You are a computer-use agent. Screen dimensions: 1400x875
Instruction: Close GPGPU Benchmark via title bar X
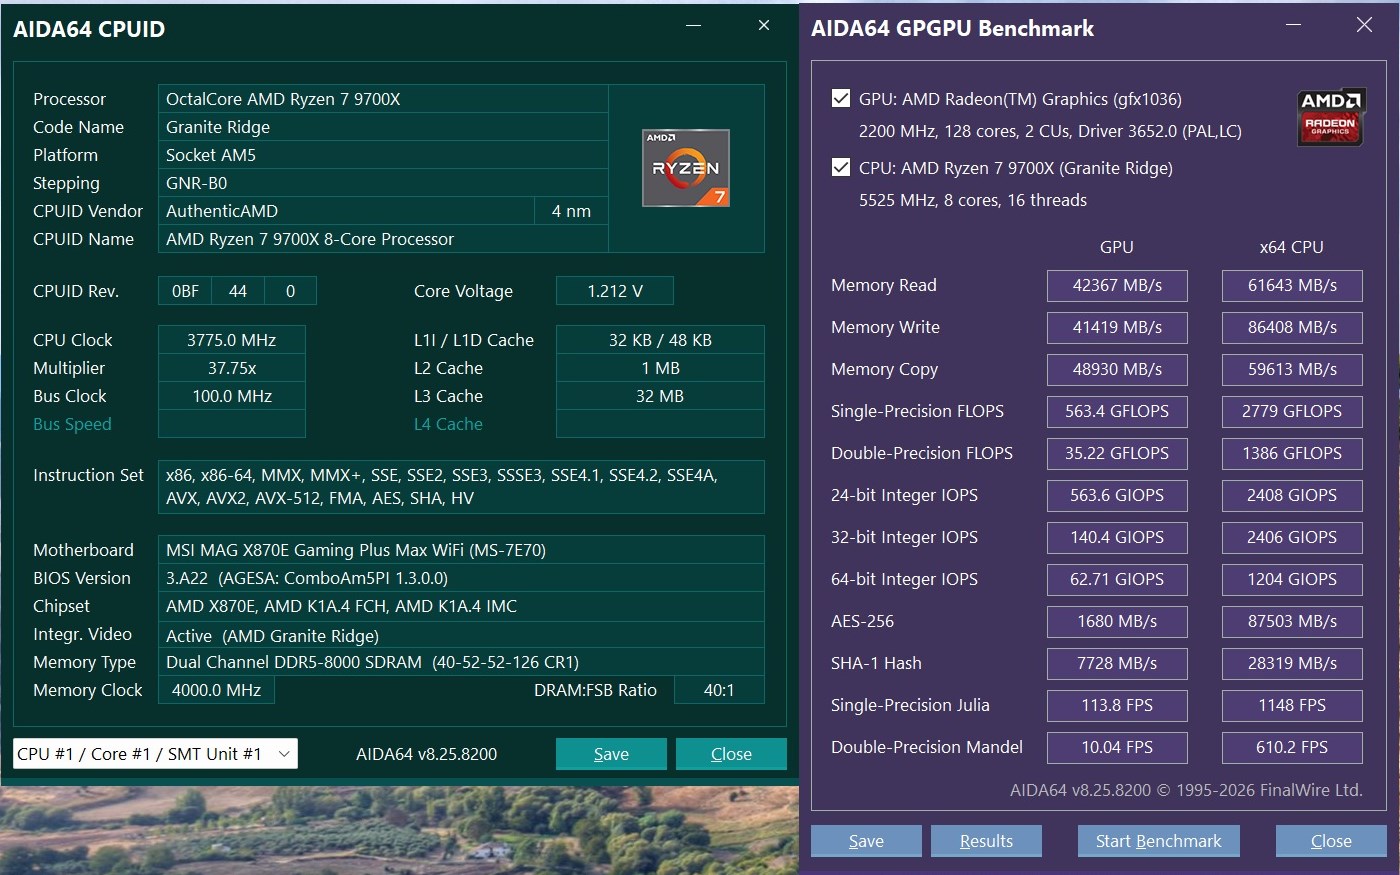click(1364, 26)
